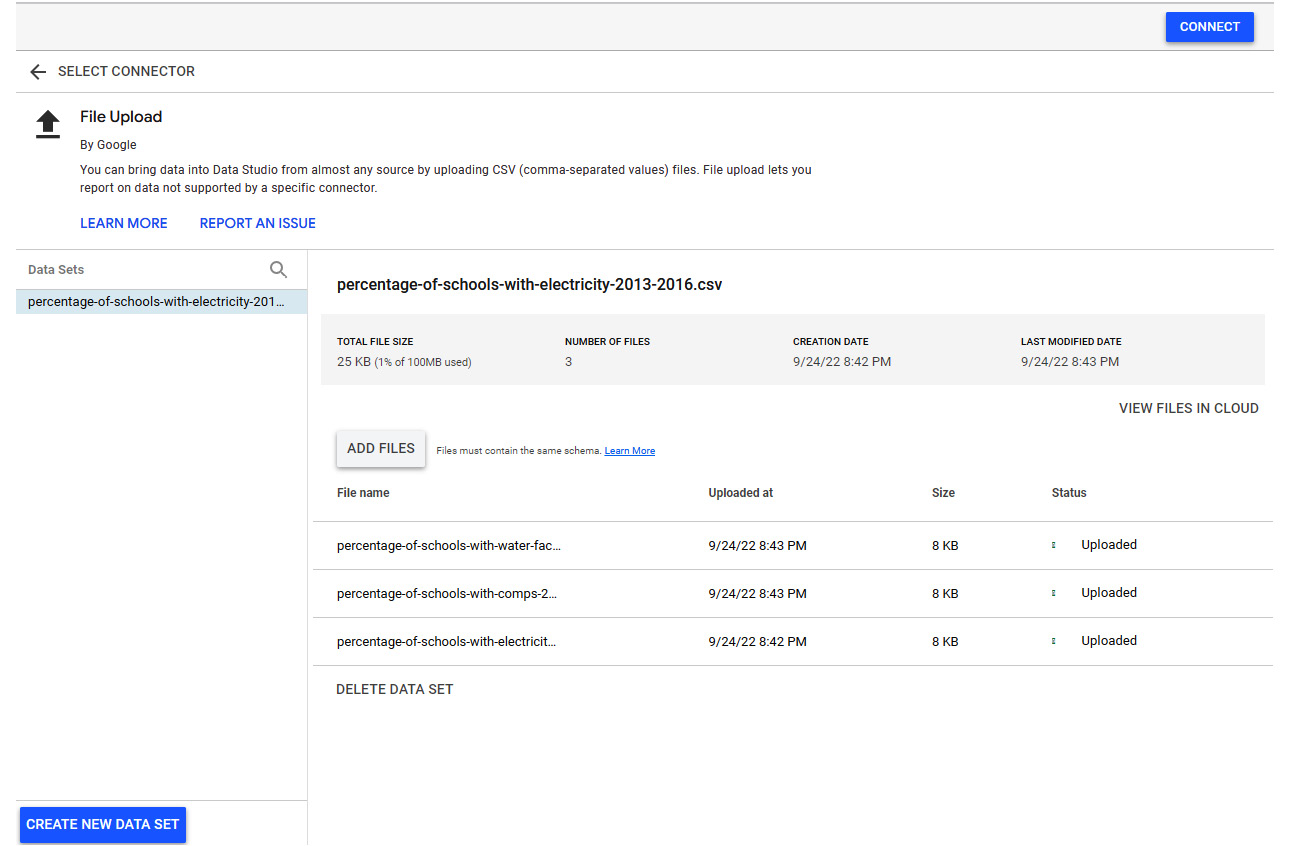The height and width of the screenshot is (846, 1290).
Task: Click status icon for comps file row
Action: (x=1054, y=593)
